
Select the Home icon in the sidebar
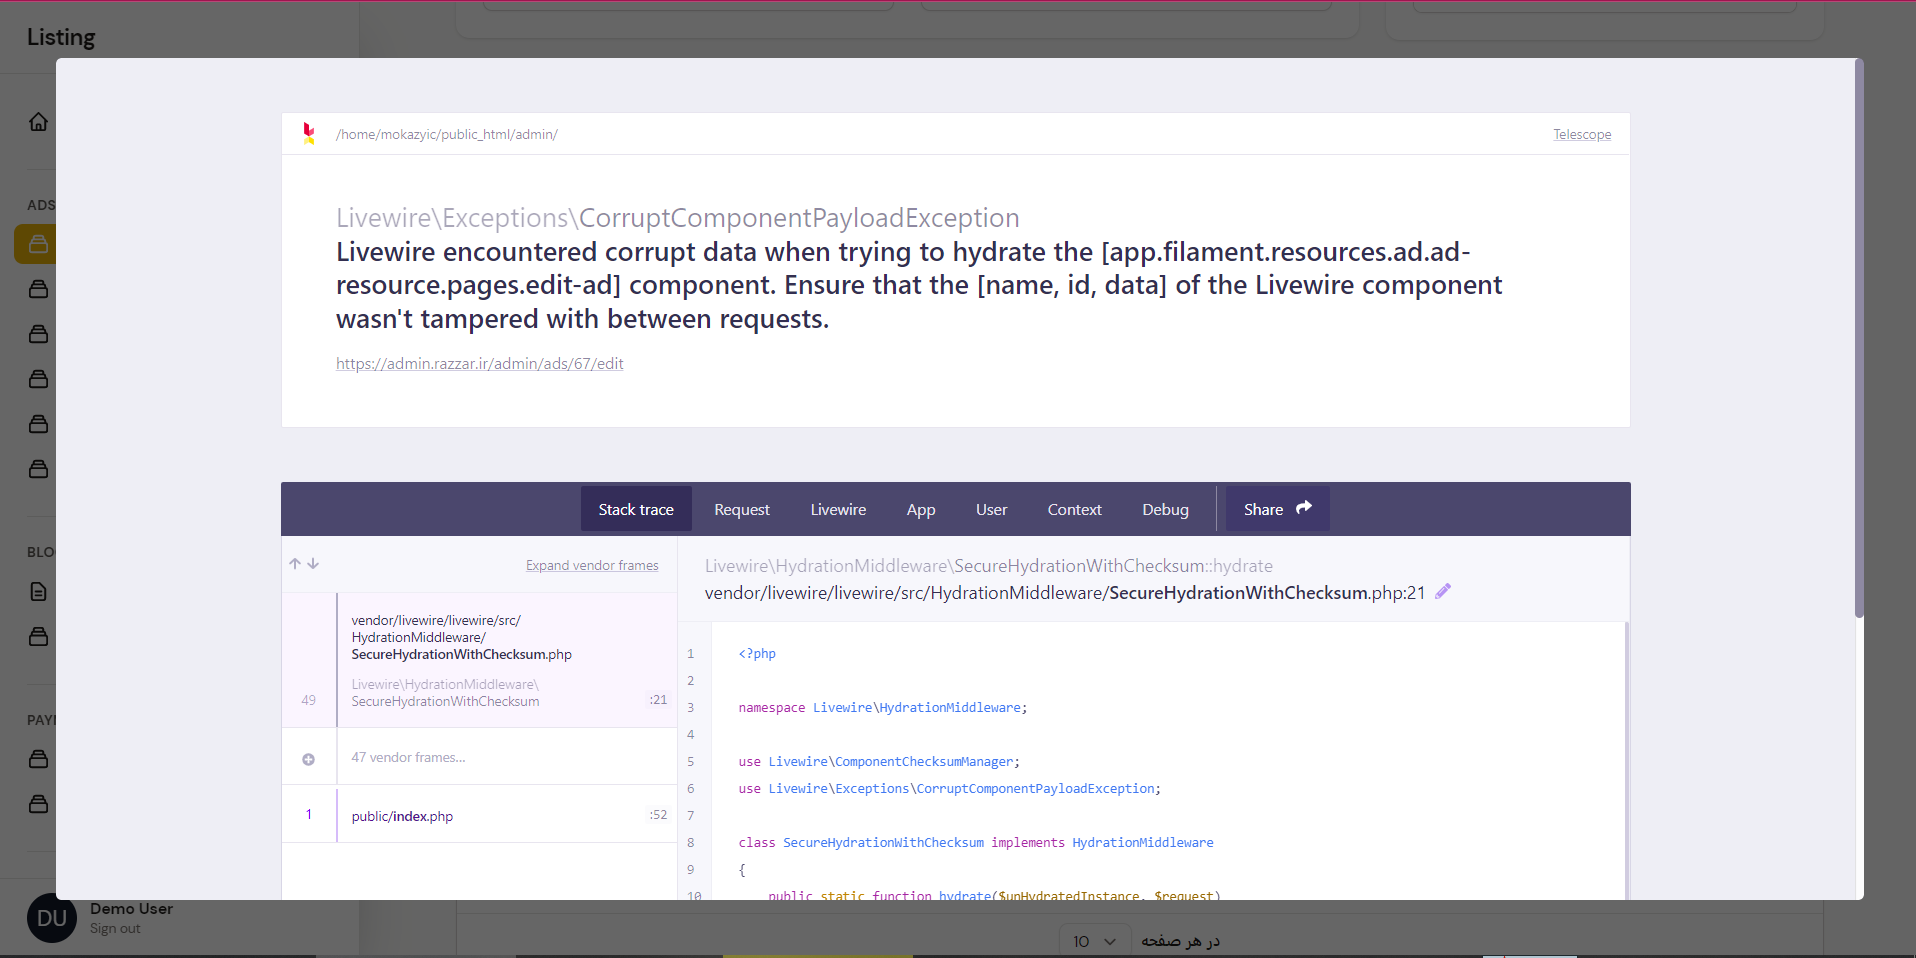point(38,121)
